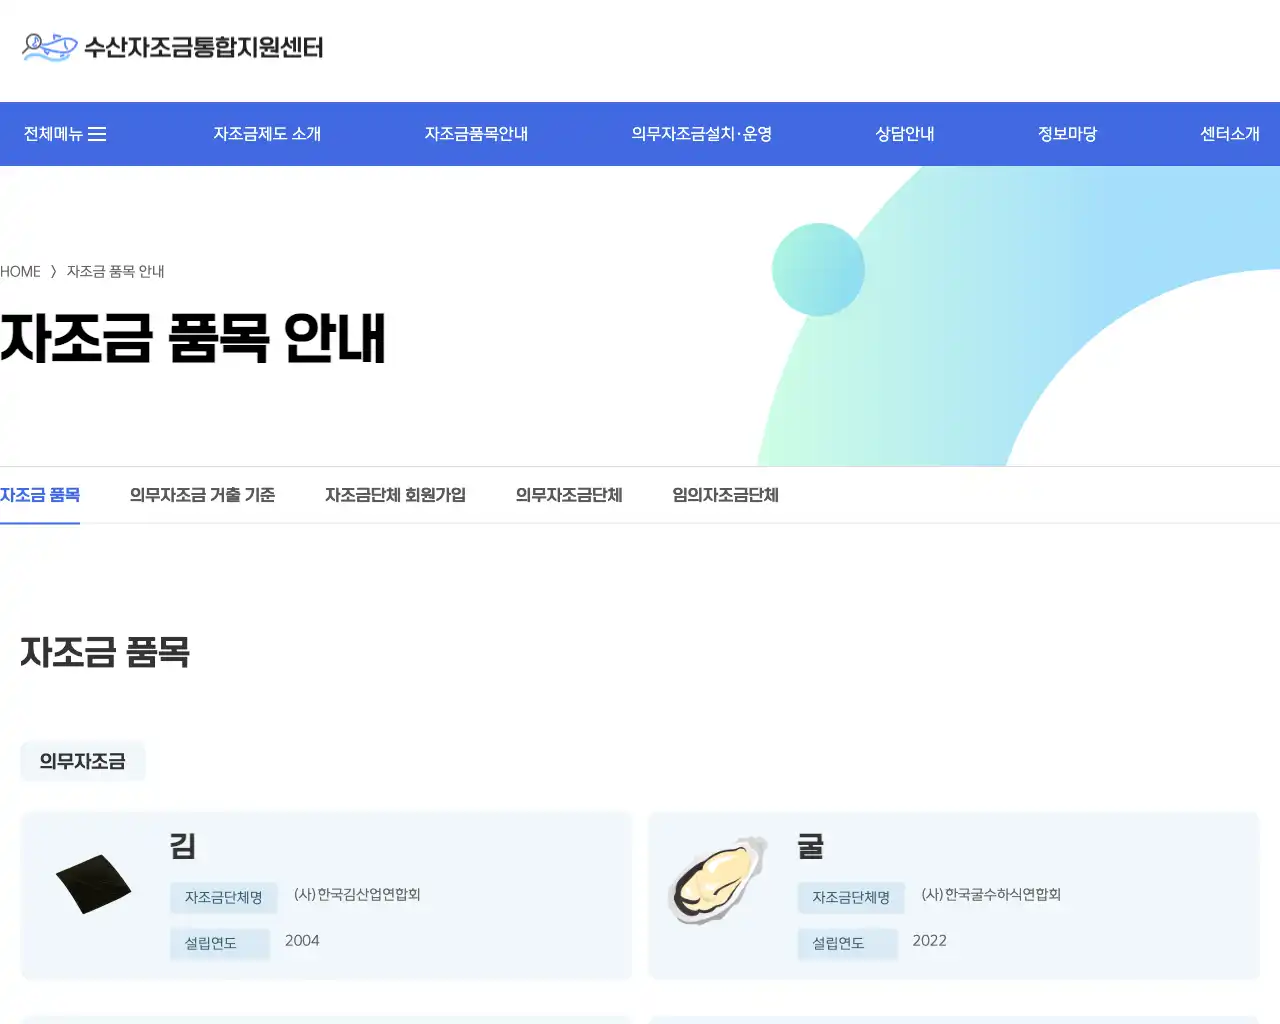Click the fish logo of 수산자조금통합지원센터
The image size is (1280, 1024).
coord(46,46)
